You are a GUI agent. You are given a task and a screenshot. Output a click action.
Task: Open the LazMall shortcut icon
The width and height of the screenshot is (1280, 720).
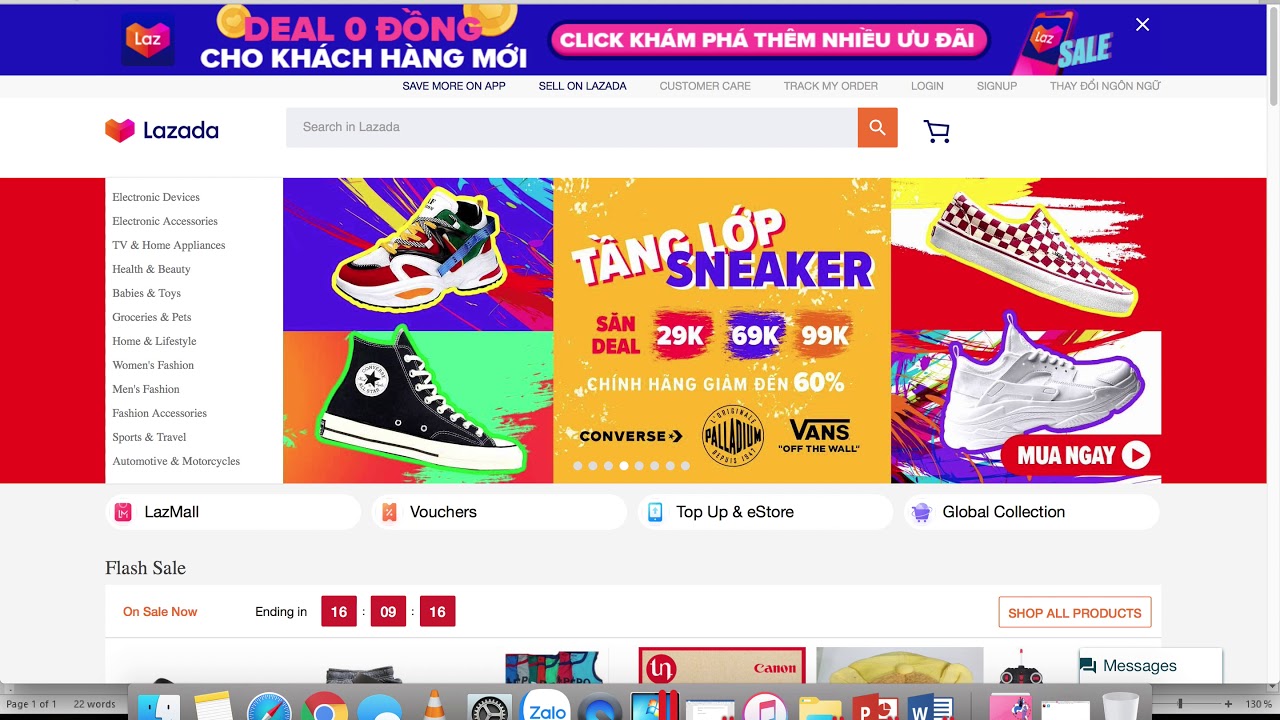point(123,512)
